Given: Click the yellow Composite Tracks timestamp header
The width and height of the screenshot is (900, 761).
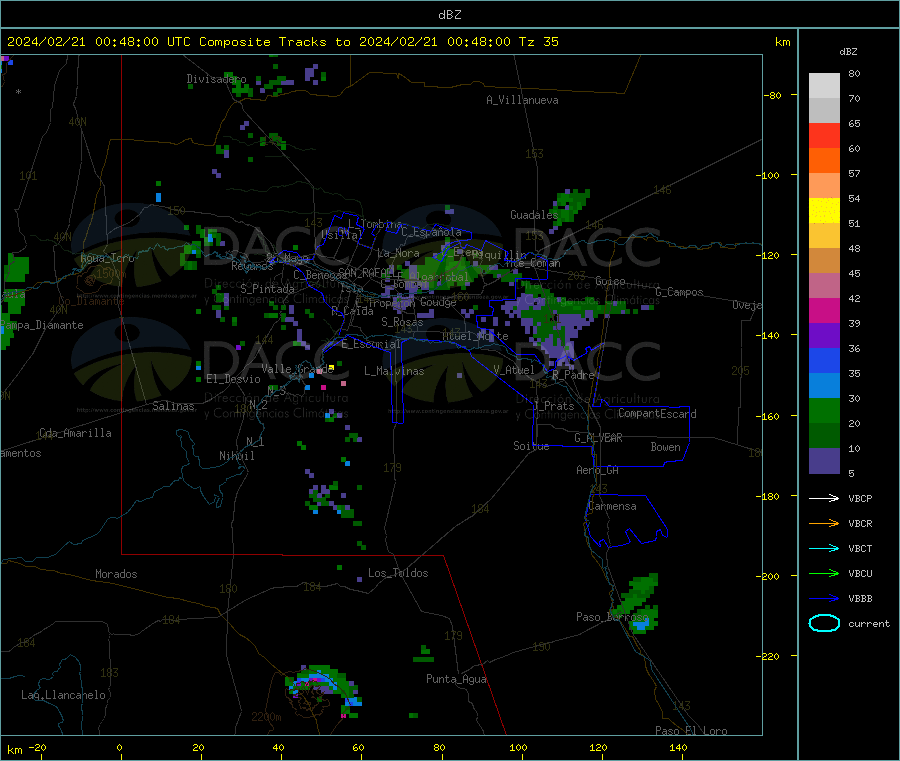Looking at the screenshot, I should tap(282, 42).
